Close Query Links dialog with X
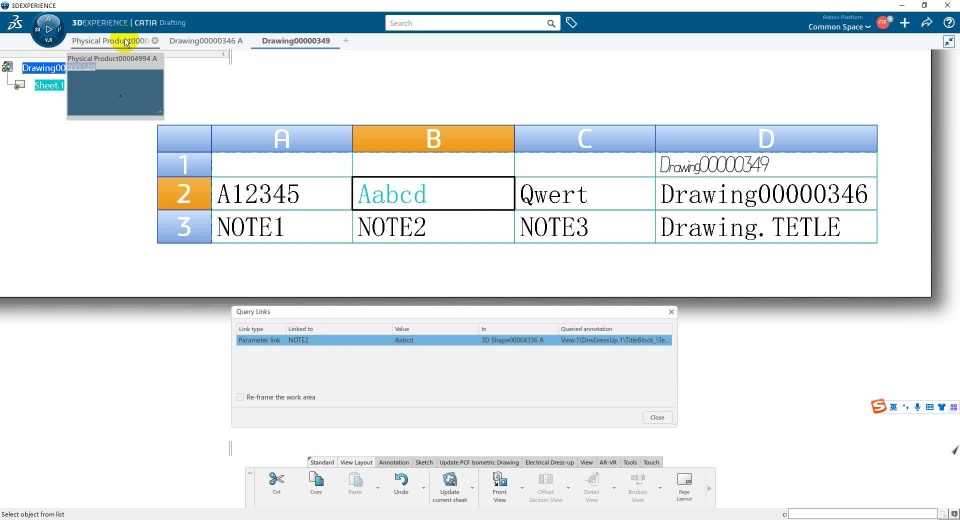Screen dimensions: 960x520 click(x=671, y=312)
